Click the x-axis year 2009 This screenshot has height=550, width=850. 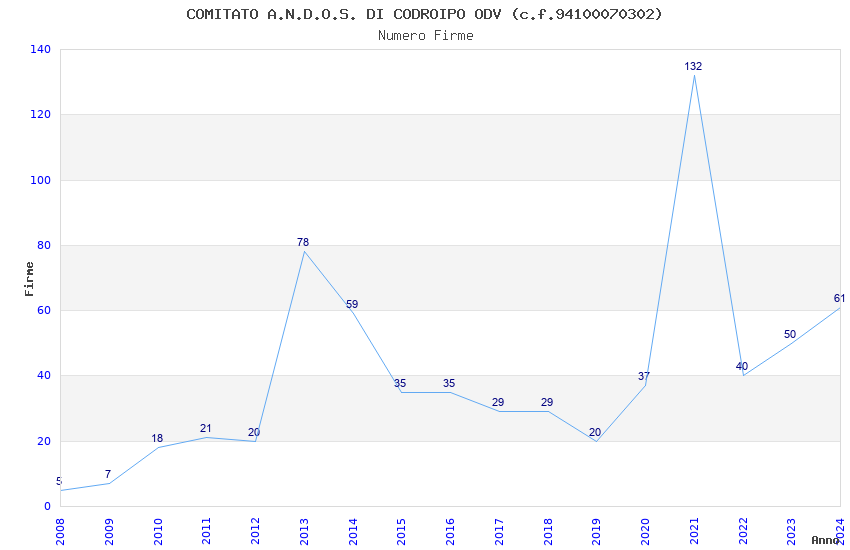coord(108,531)
